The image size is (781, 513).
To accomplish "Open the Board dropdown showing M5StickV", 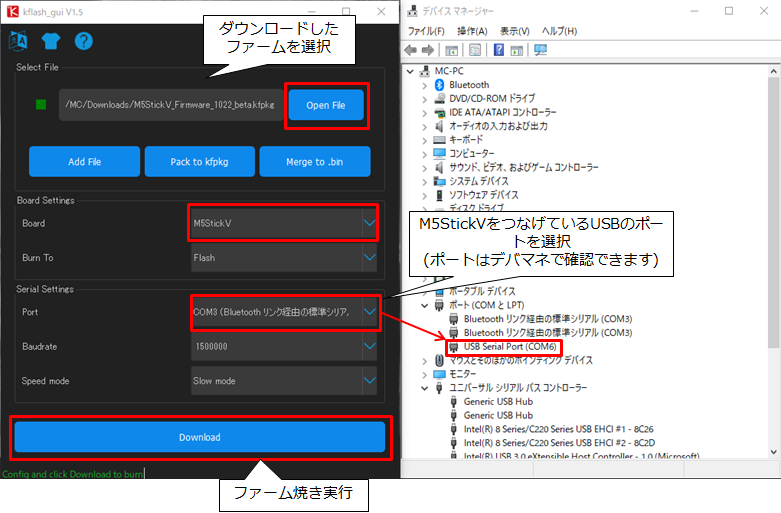I will click(x=284, y=223).
